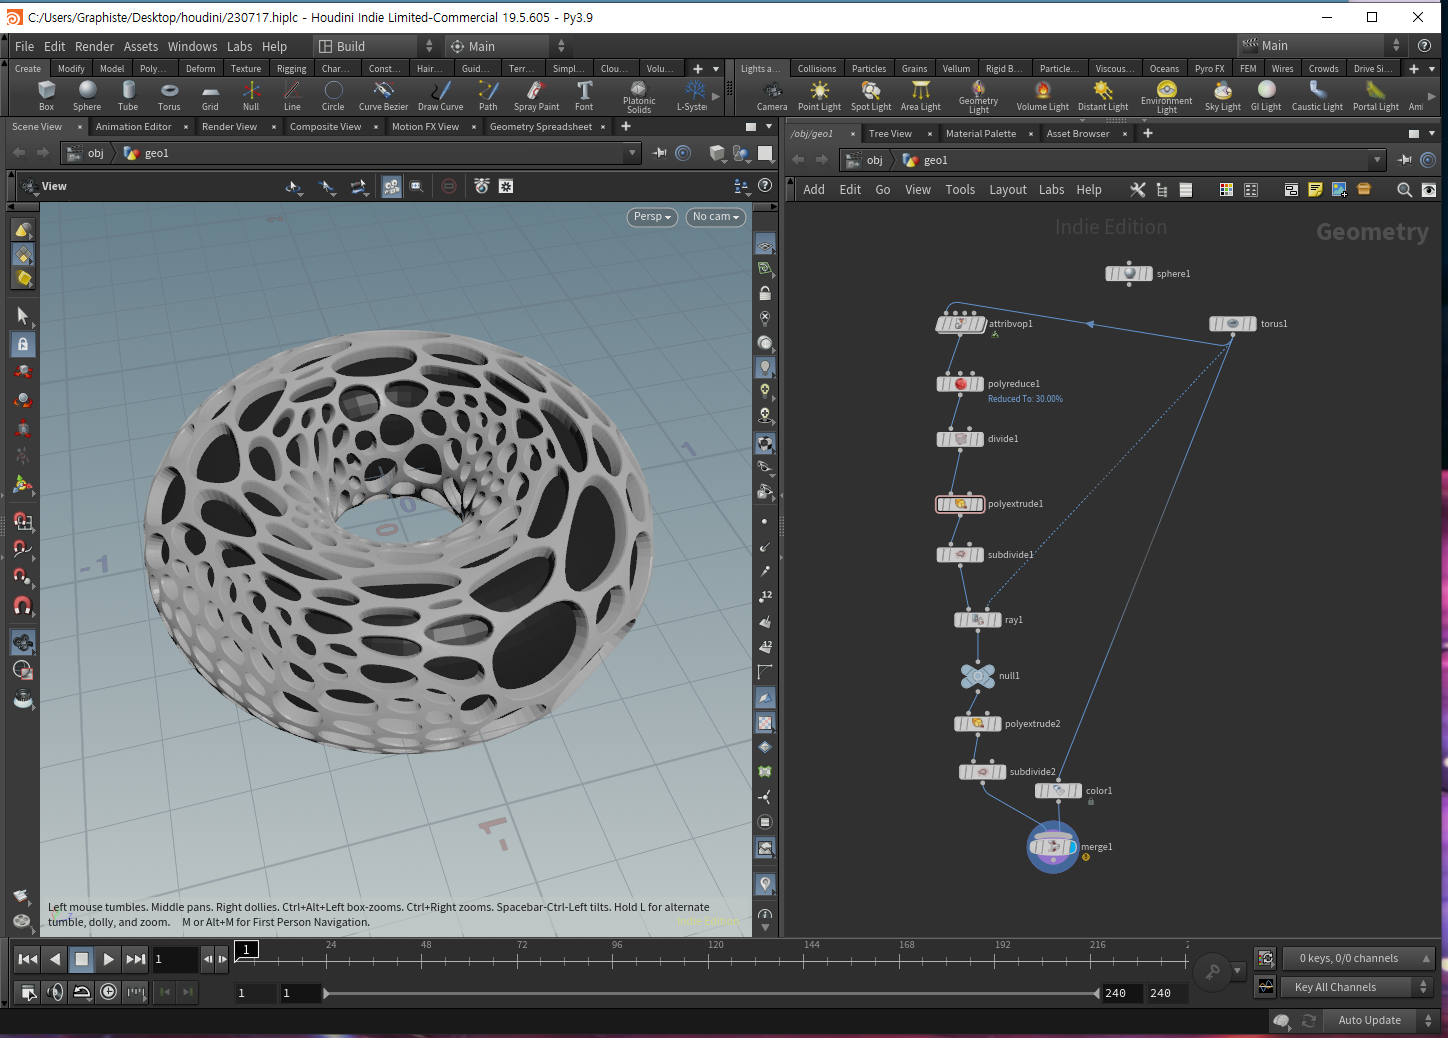Choose the Curve Bezier tool
The width and height of the screenshot is (1448, 1038).
point(383,96)
